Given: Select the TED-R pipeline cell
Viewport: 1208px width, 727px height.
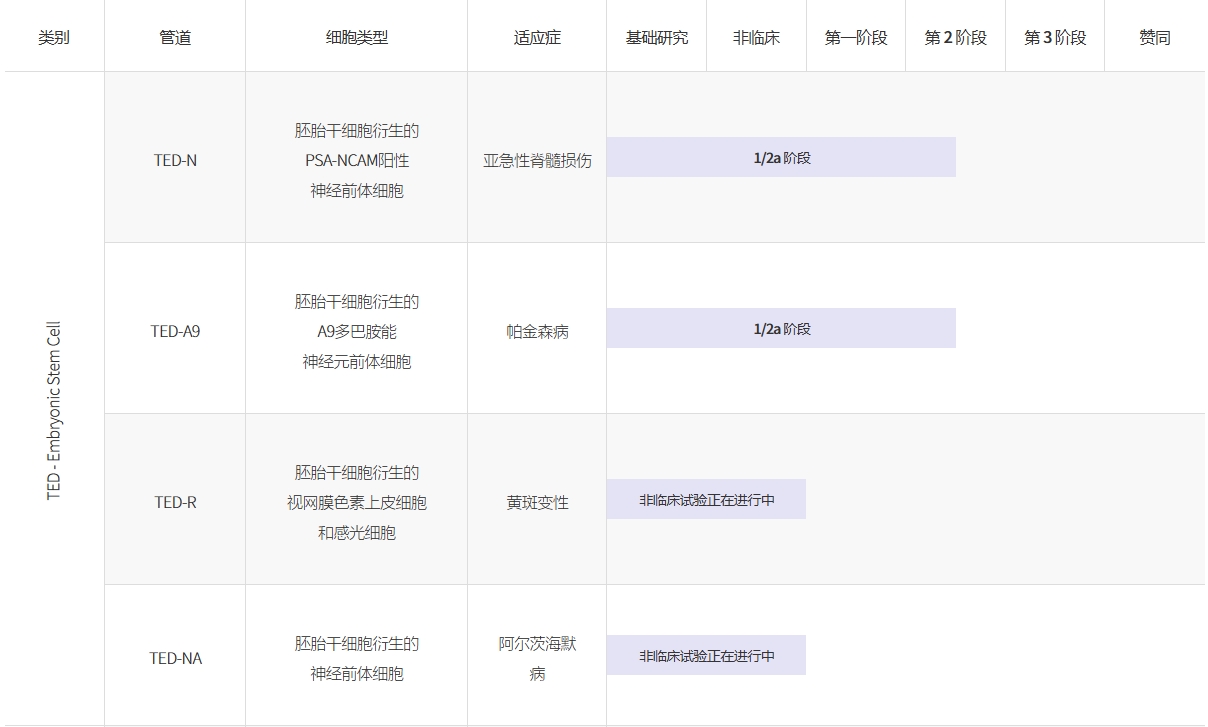Looking at the screenshot, I should (x=175, y=502).
